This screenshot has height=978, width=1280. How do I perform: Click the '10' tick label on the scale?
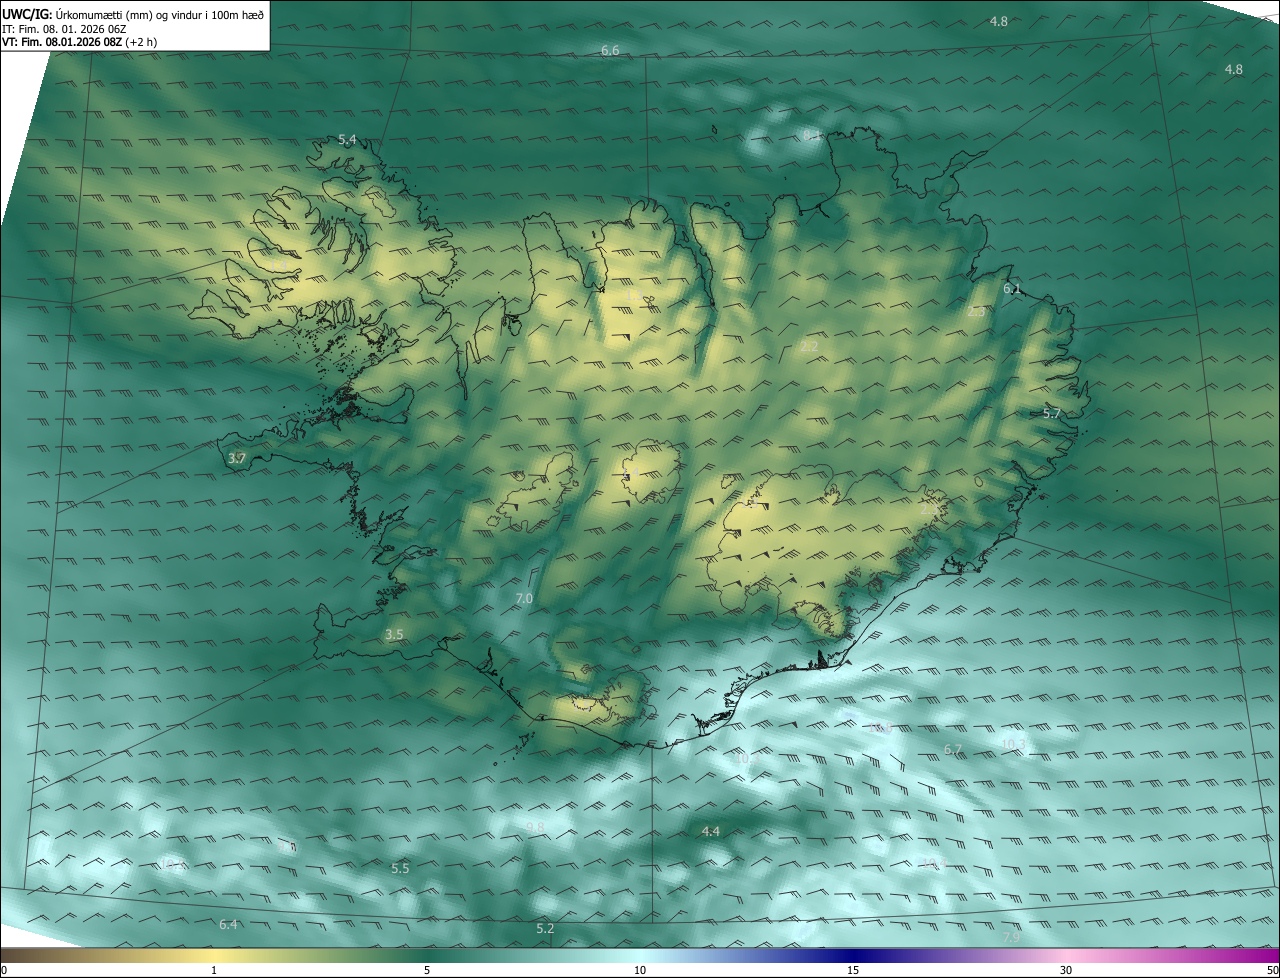click(640, 970)
